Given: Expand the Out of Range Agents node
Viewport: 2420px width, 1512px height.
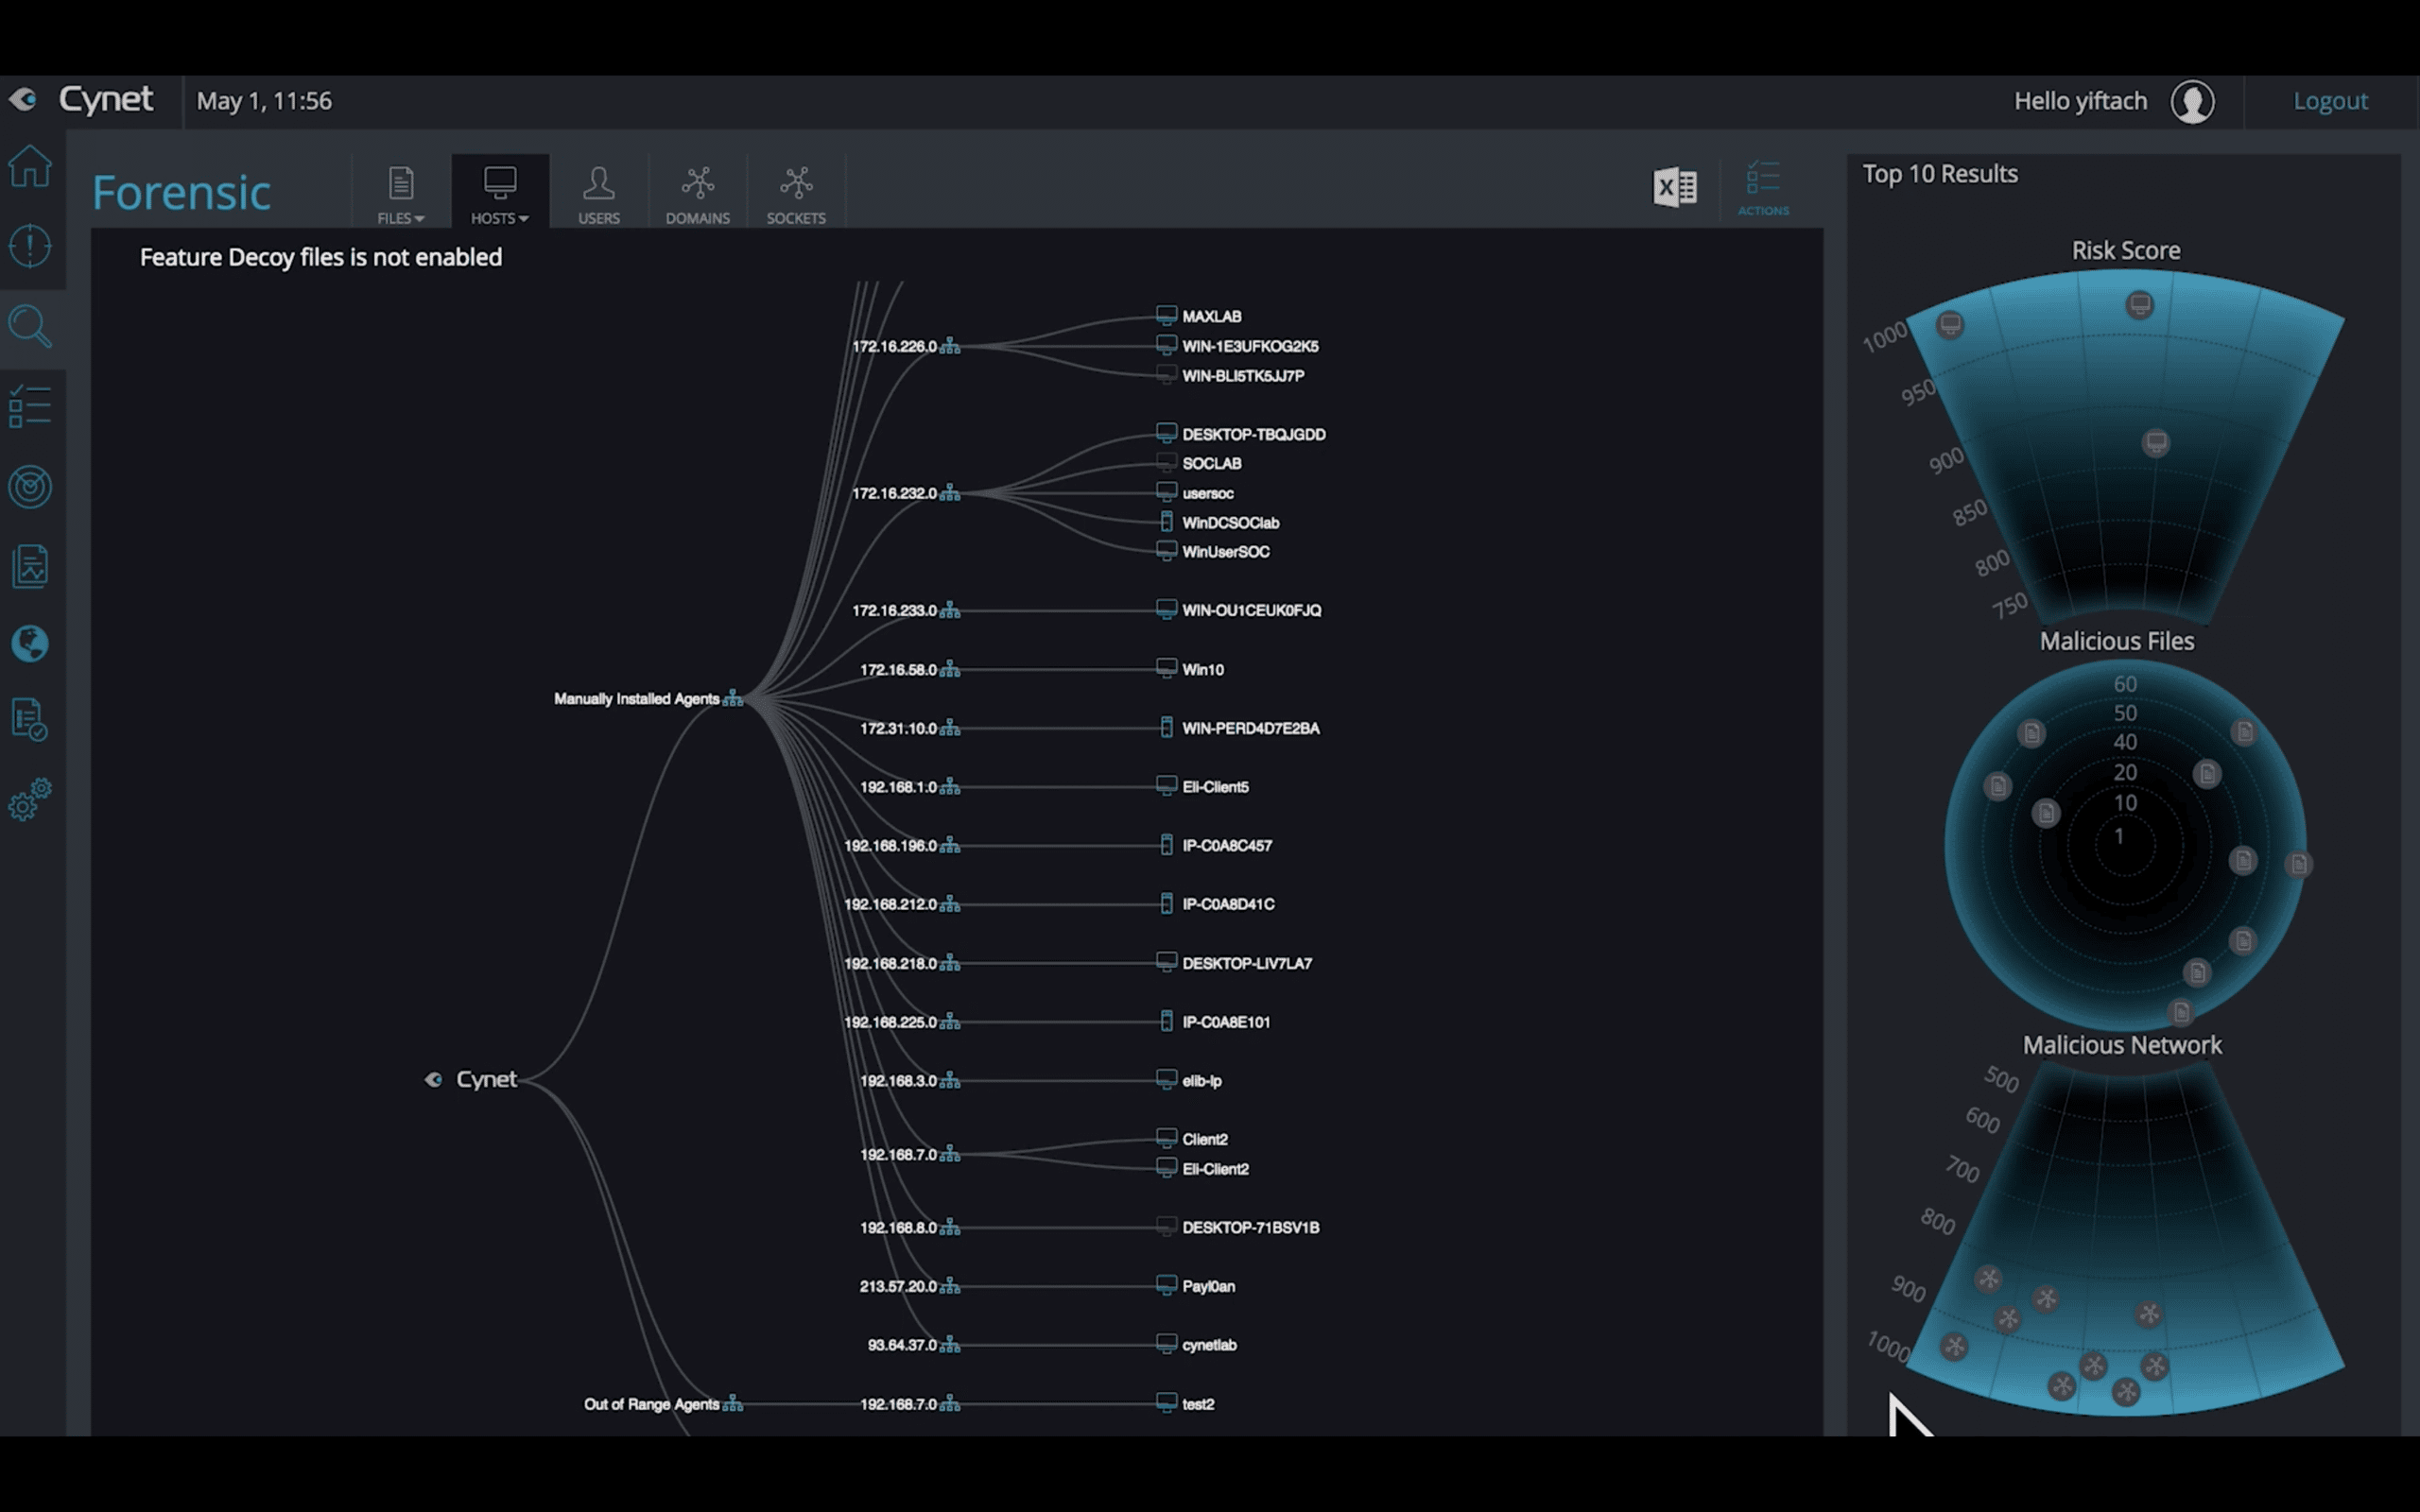Looking at the screenshot, I should point(733,1403).
